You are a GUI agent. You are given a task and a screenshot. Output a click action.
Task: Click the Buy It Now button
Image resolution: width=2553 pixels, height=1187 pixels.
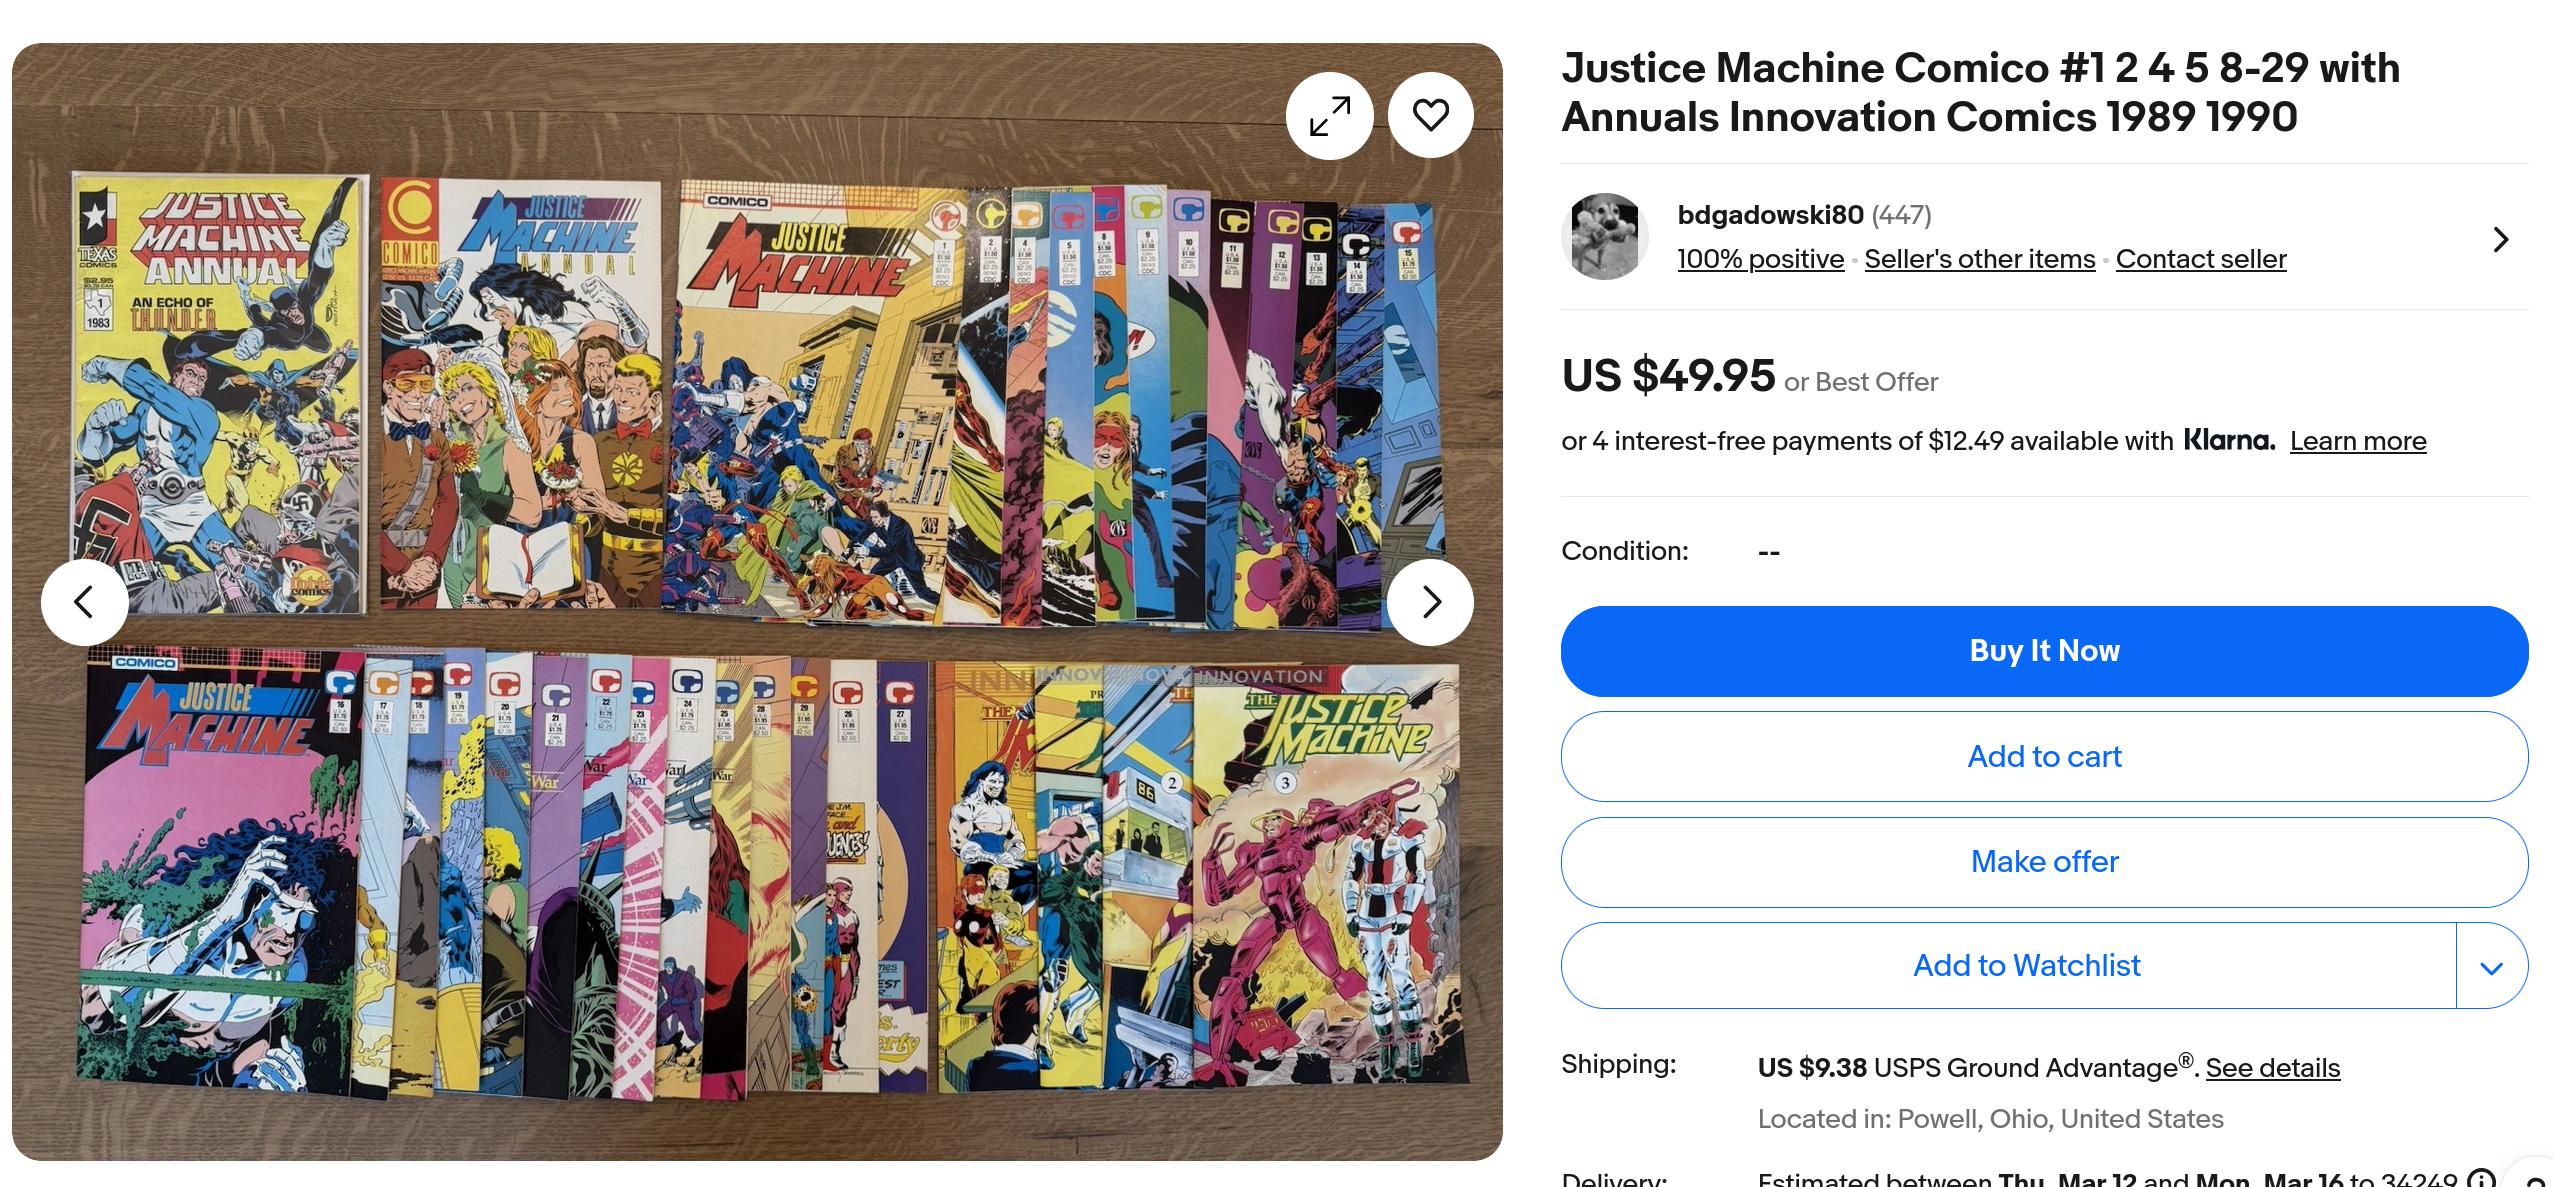pos(2044,651)
